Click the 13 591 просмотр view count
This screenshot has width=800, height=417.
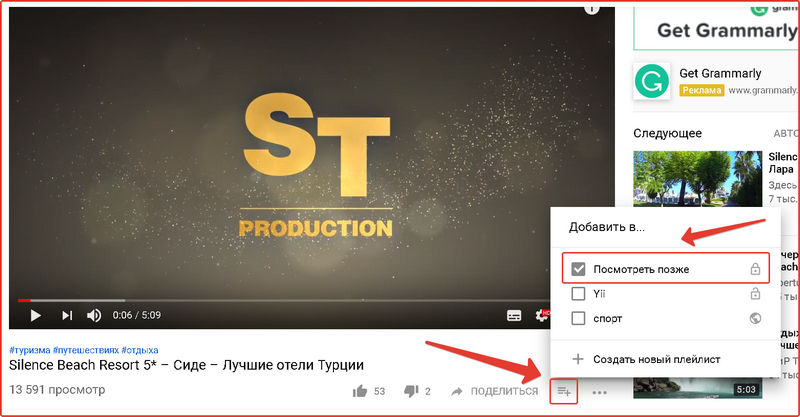57,390
